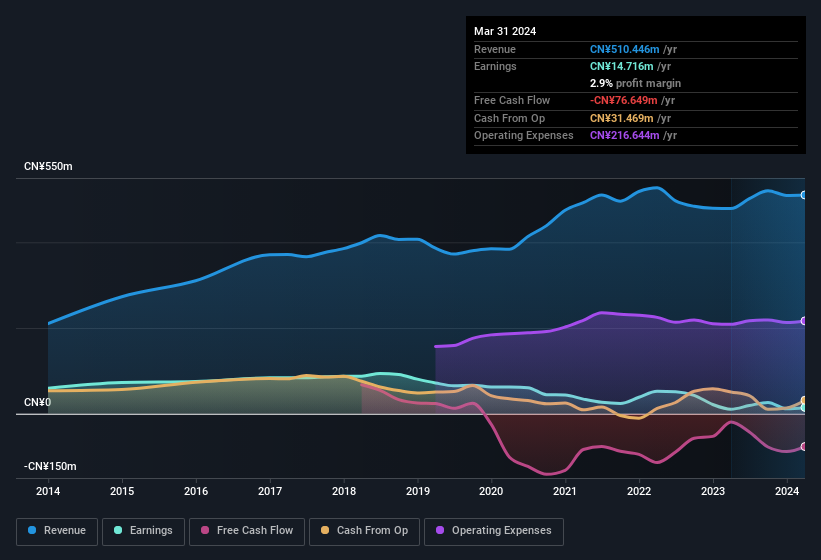
Task: Select the 2015 x-axis label
Action: (x=122, y=491)
